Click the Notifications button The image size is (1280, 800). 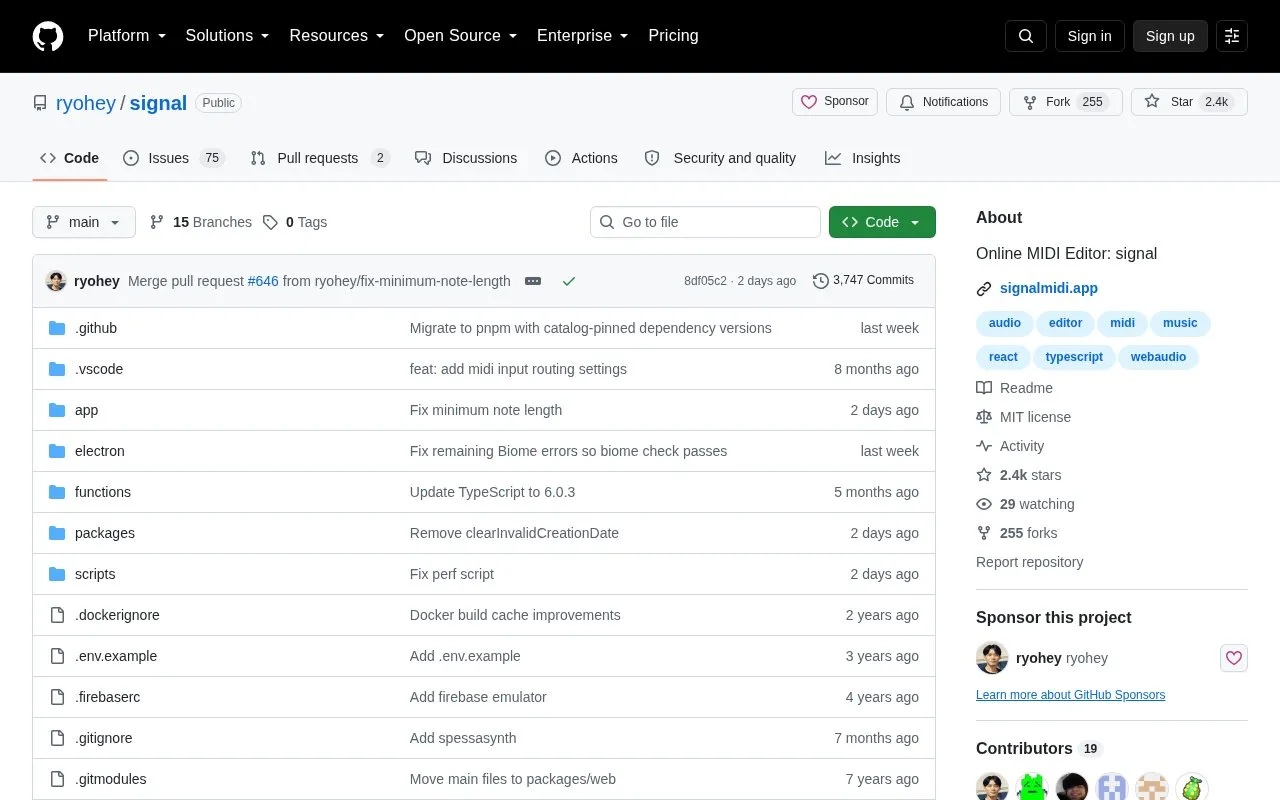[x=943, y=102]
